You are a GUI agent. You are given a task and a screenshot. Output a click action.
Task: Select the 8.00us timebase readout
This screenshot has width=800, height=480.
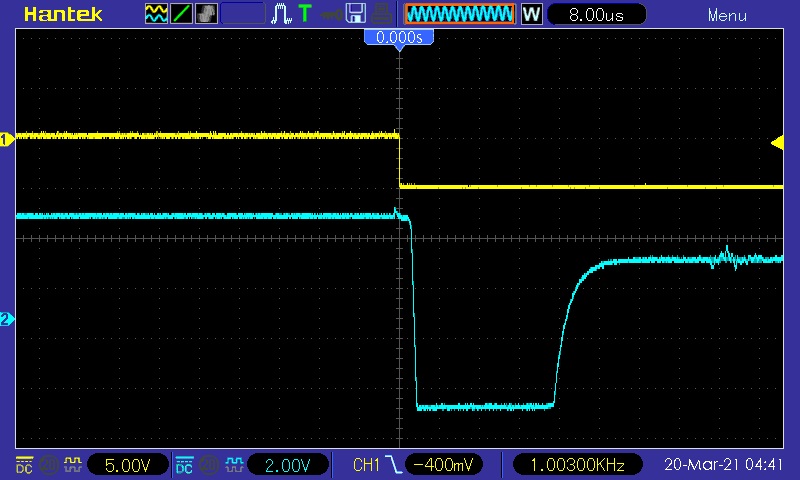[x=596, y=14]
